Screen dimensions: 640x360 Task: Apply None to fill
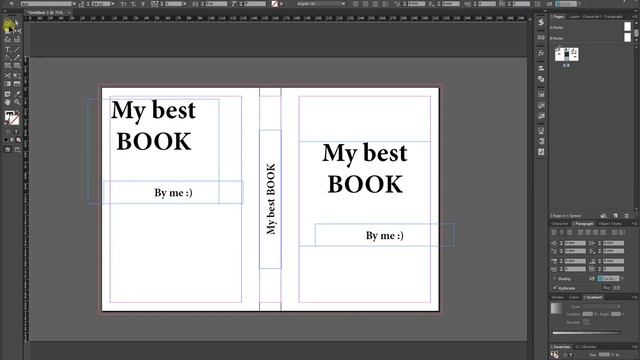(18, 140)
